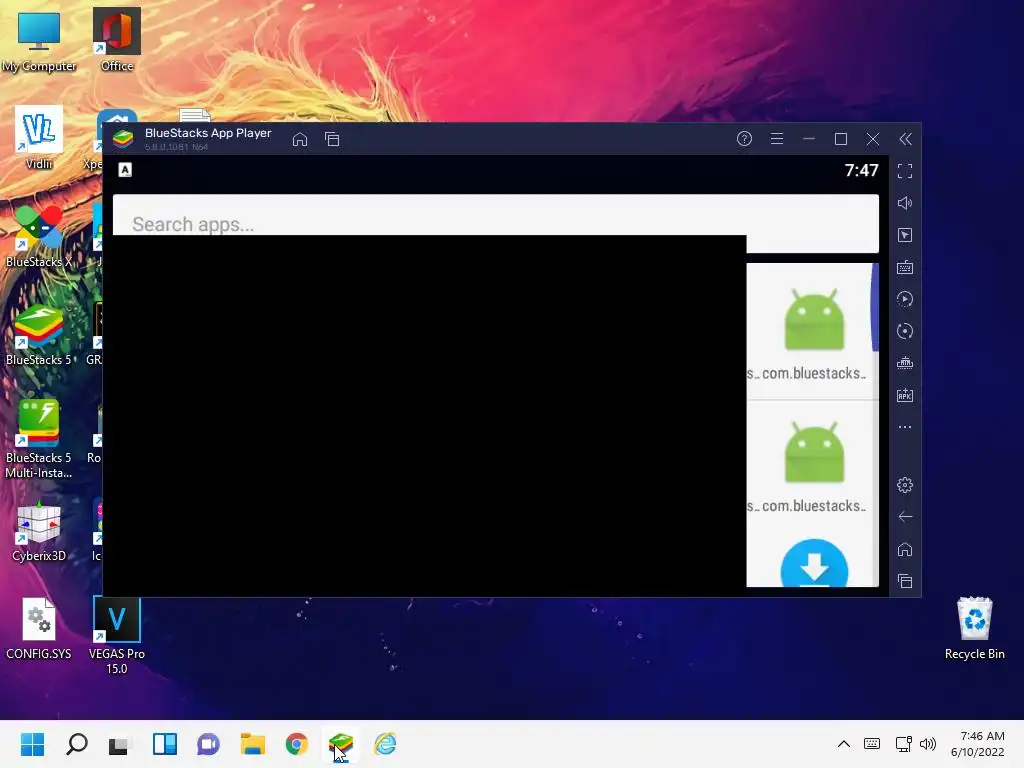Screen dimensions: 1024x768
Task: Open Chat app on the taskbar
Action: pyautogui.click(x=208, y=744)
